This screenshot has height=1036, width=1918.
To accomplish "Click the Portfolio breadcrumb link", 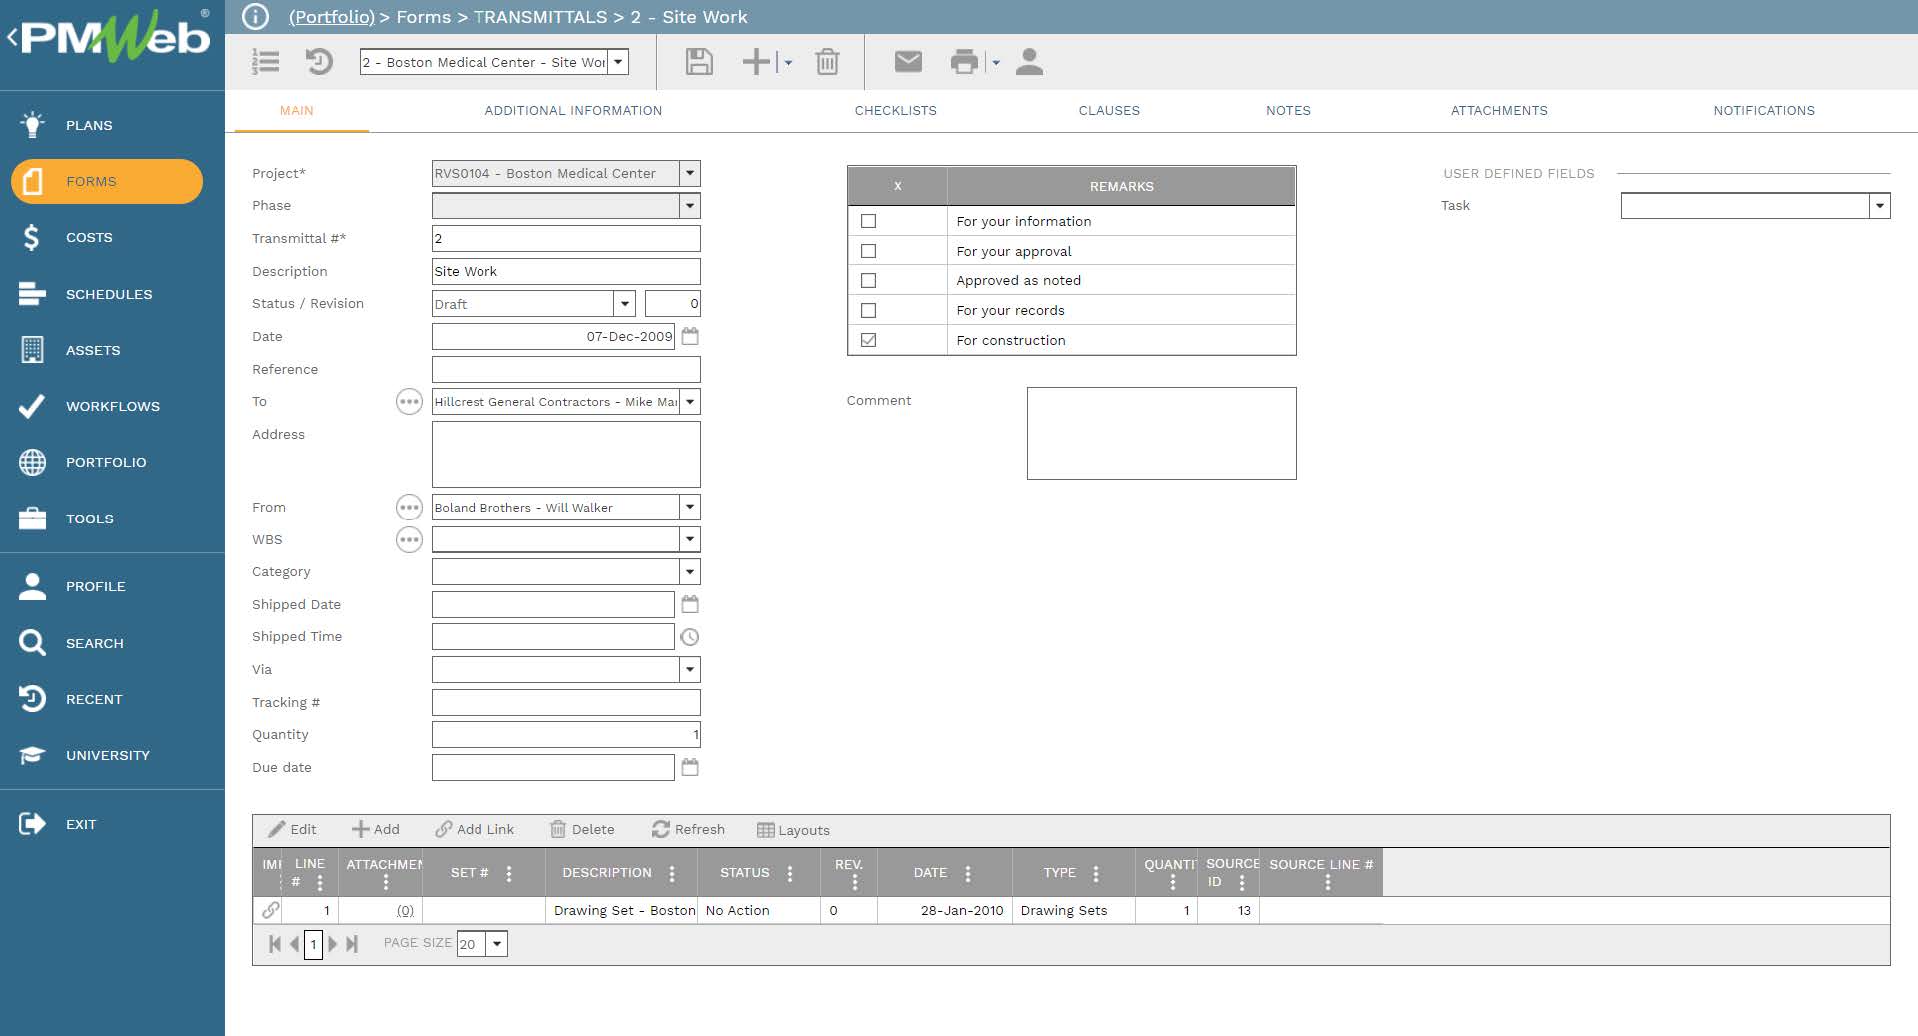I will coord(331,17).
